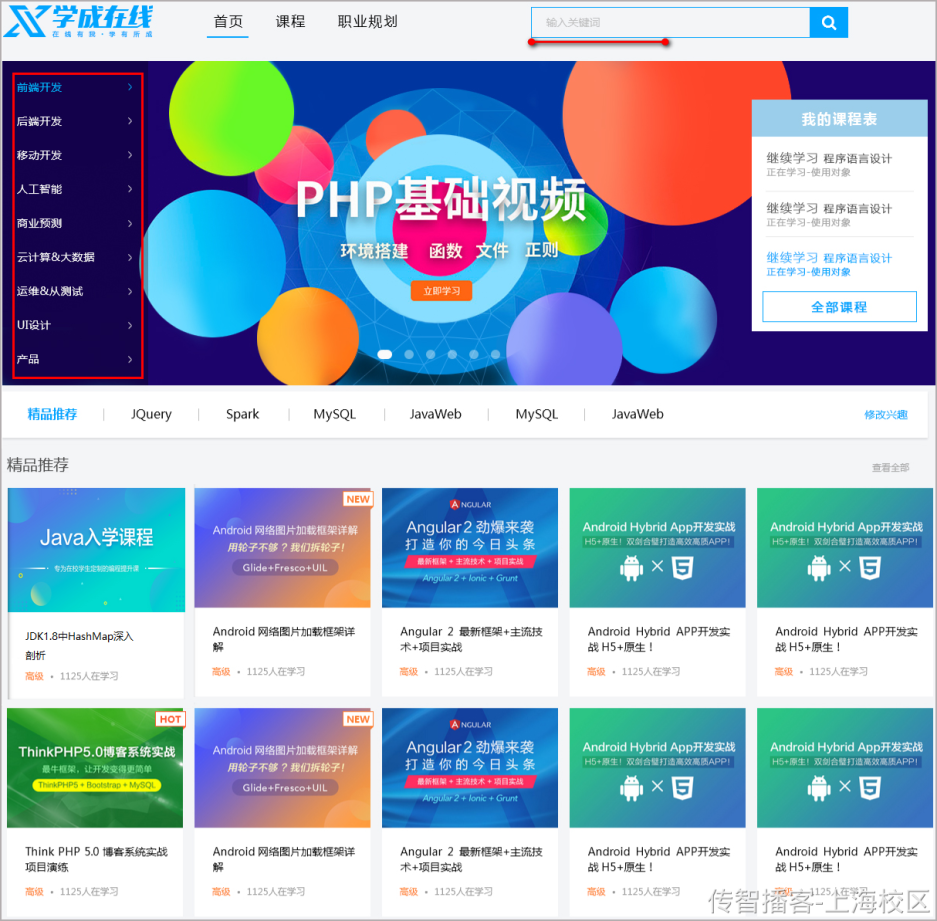Image resolution: width=937 pixels, height=921 pixels.
Task: Click the JDK1.8中HashMap深入剖析 title
Action: pyautogui.click(x=79, y=645)
